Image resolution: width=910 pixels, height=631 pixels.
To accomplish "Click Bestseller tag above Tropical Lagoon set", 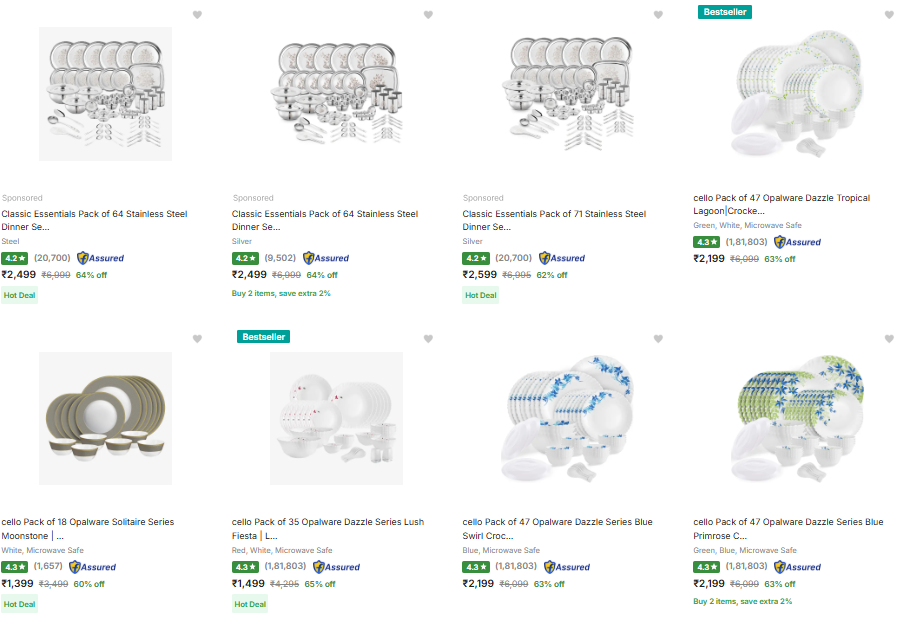I will click(724, 12).
